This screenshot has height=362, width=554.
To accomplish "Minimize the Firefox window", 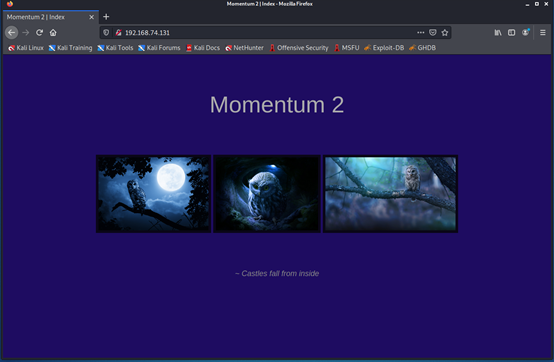I will point(527,4).
